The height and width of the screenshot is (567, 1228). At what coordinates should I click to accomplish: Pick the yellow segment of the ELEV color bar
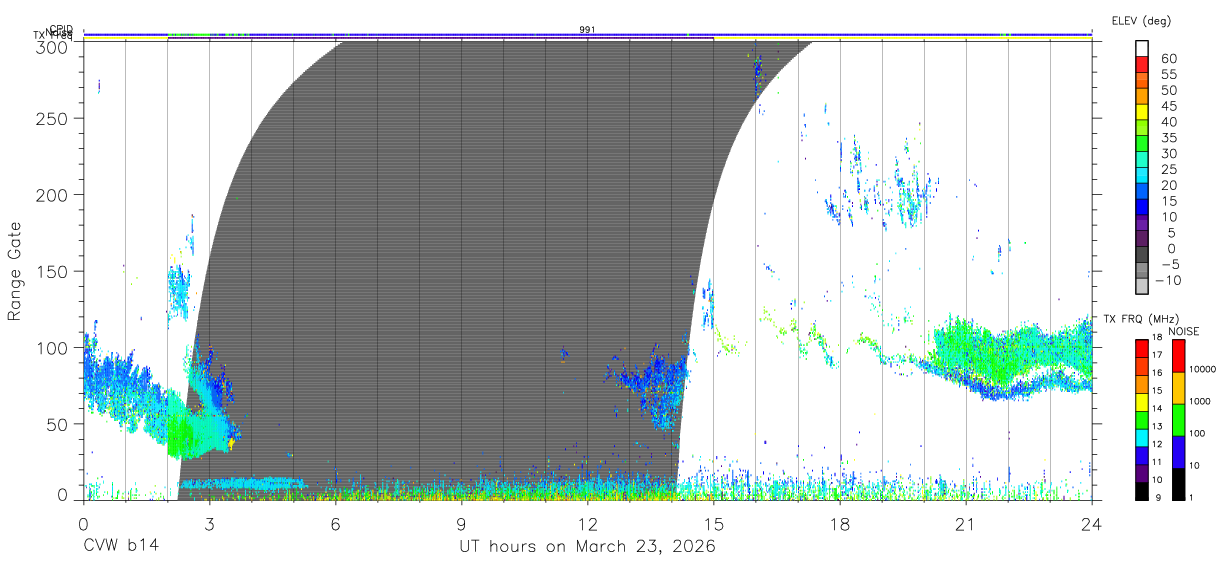1142,113
